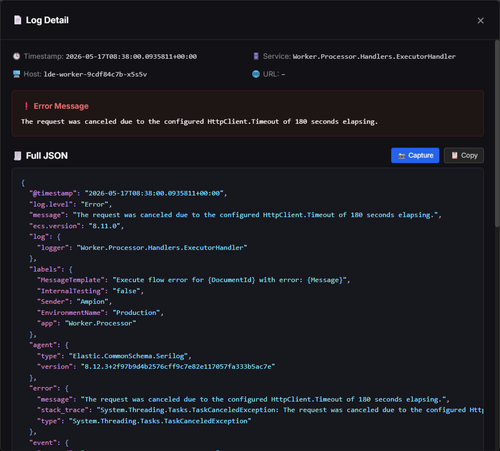Click the clipboard icon inside Copy button
This screenshot has width=500, height=451.
454,155
